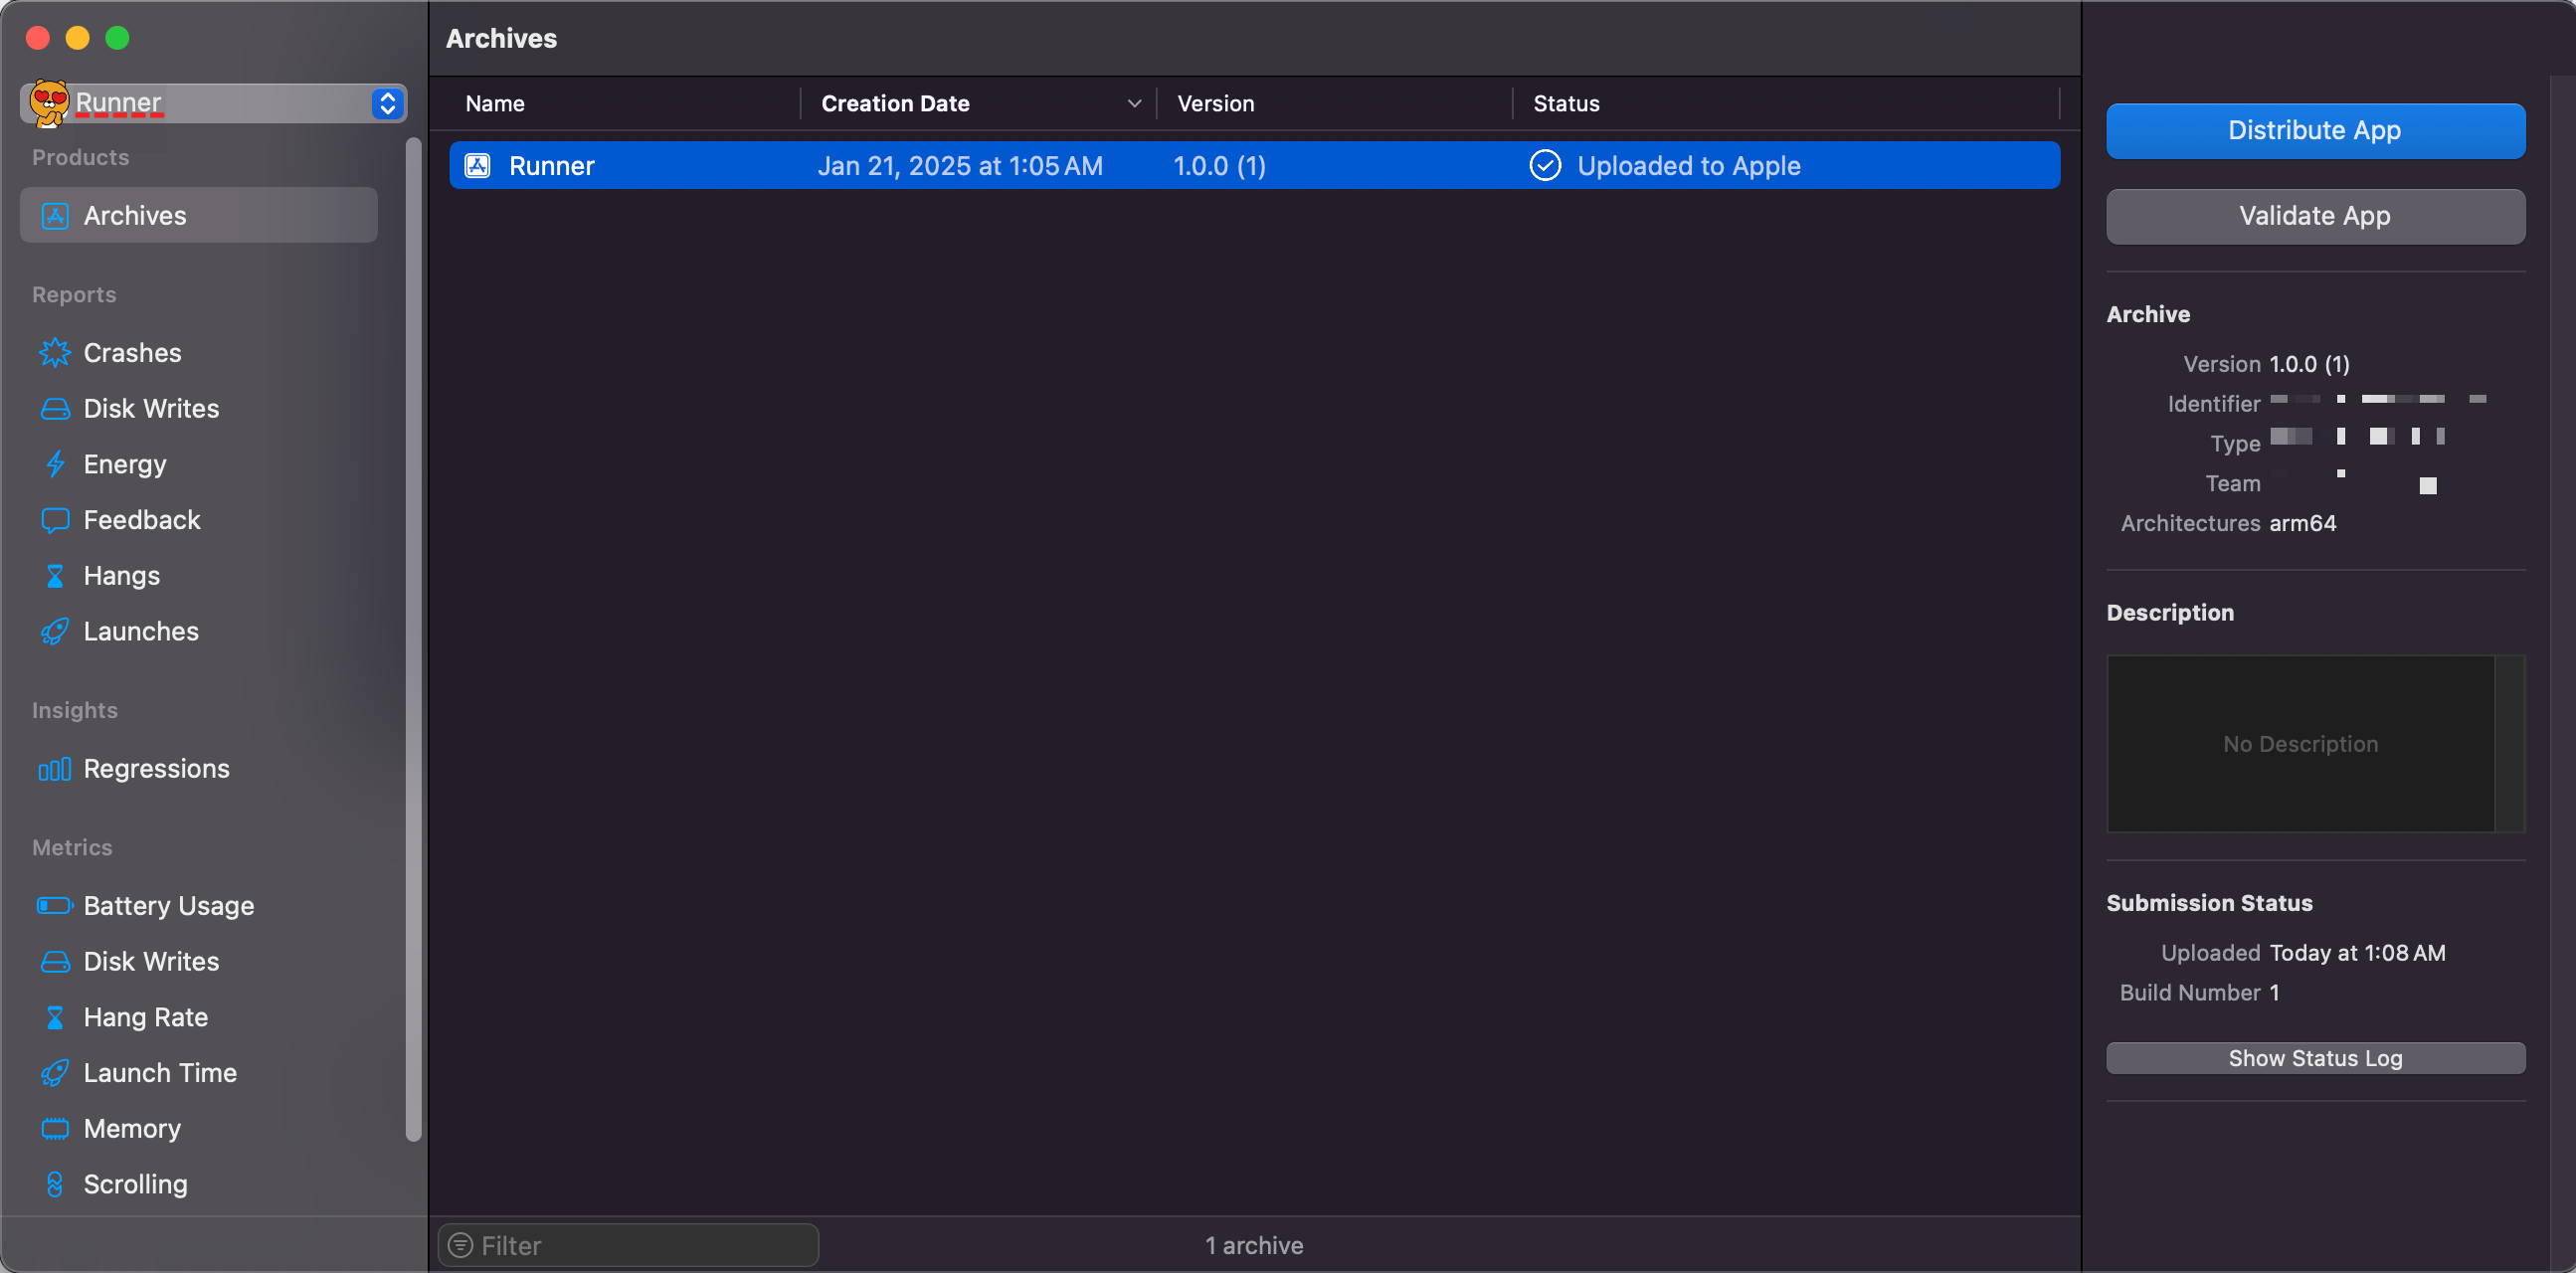Open Launch Time metrics
2576x1273 pixels.
(x=160, y=1073)
